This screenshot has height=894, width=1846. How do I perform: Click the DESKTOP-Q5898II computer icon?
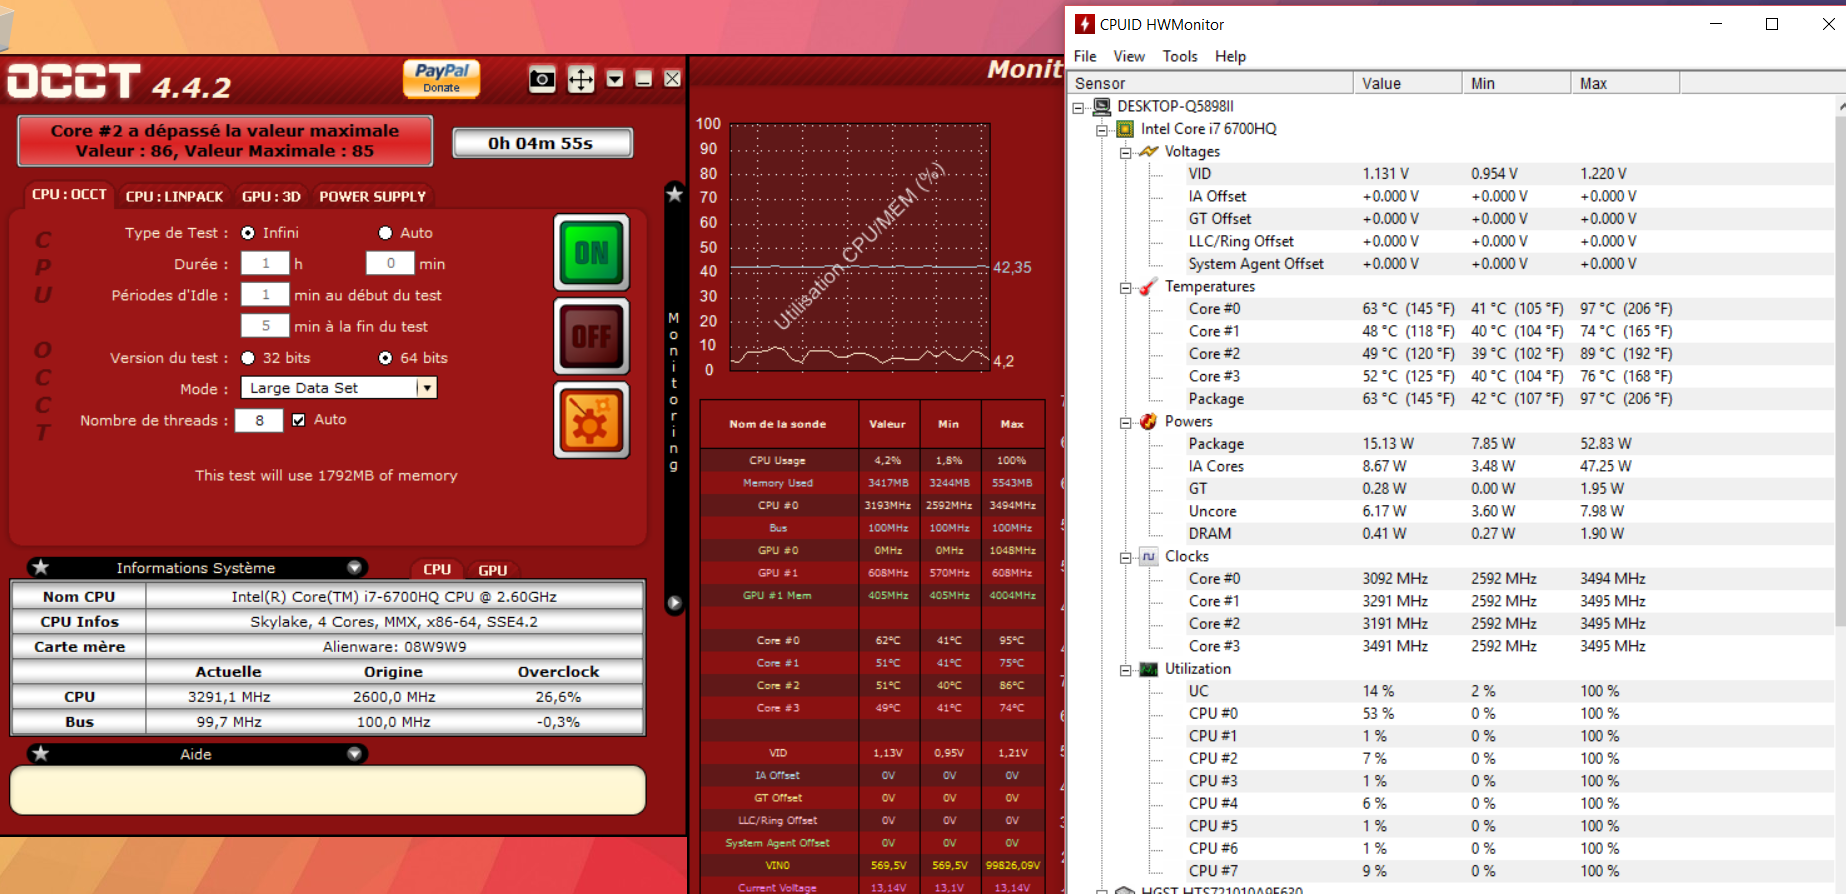click(x=1102, y=106)
